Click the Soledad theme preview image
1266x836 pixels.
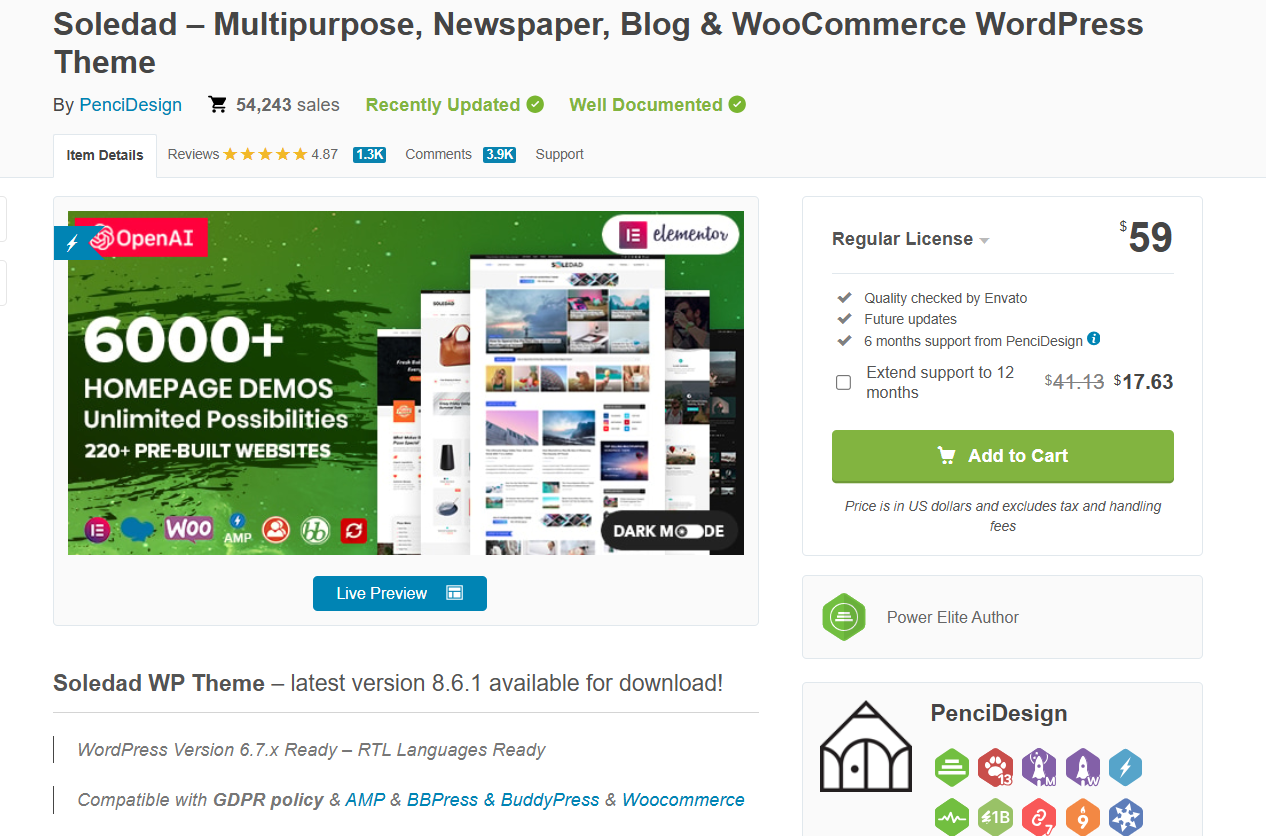pyautogui.click(x=406, y=383)
